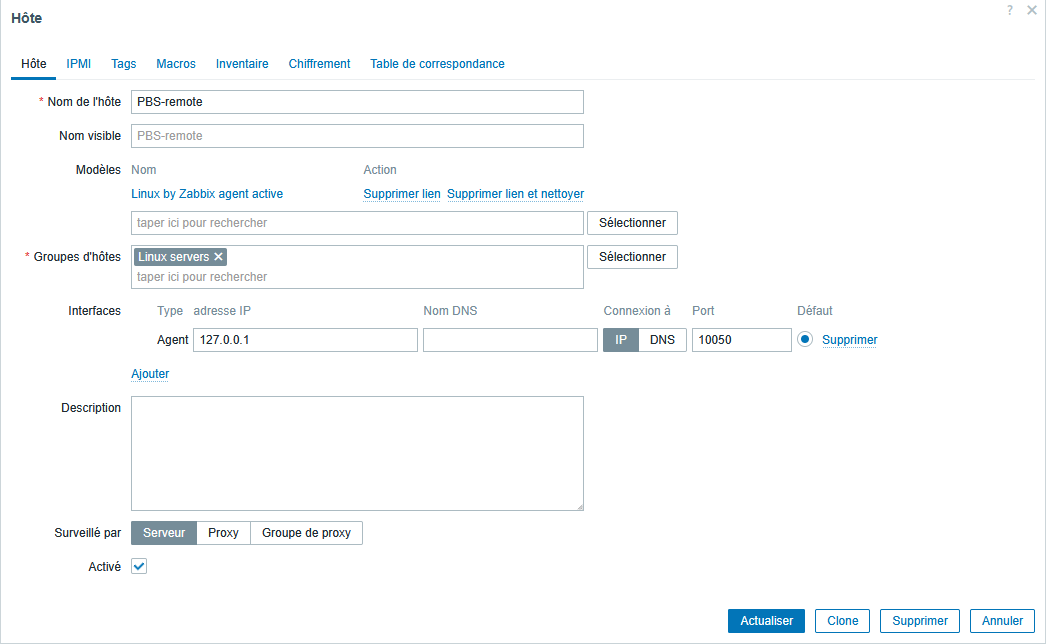Click the Supprimer lien link
The image size is (1046, 644).
tap(401, 193)
